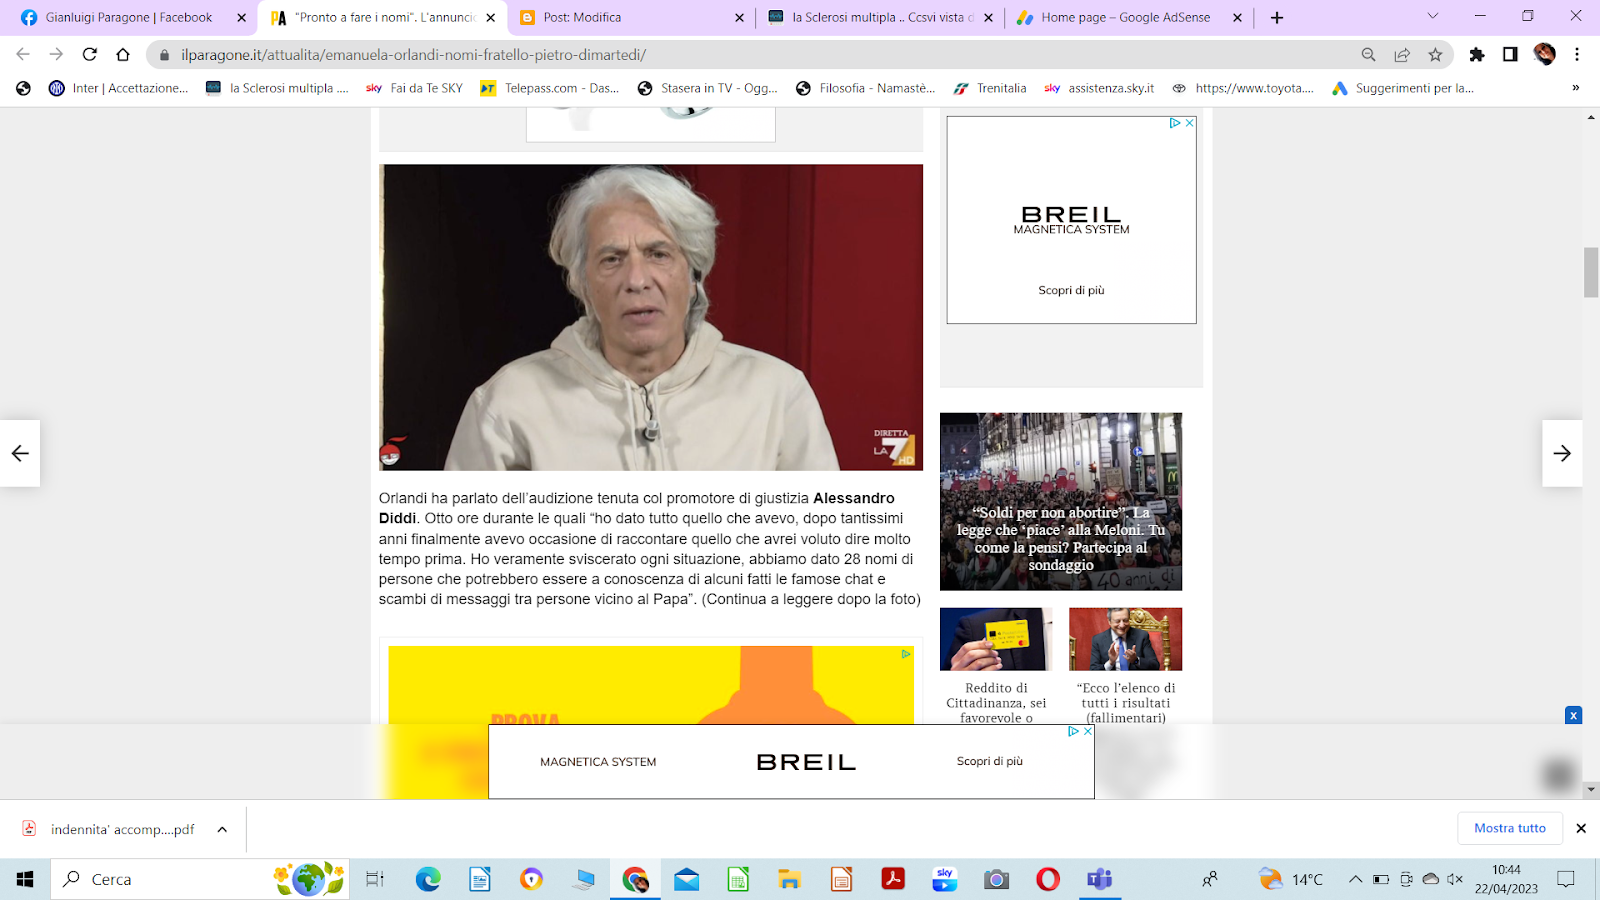This screenshot has width=1600, height=900.
Task: Open Chrome three-dot menu
Action: [x=1577, y=55]
